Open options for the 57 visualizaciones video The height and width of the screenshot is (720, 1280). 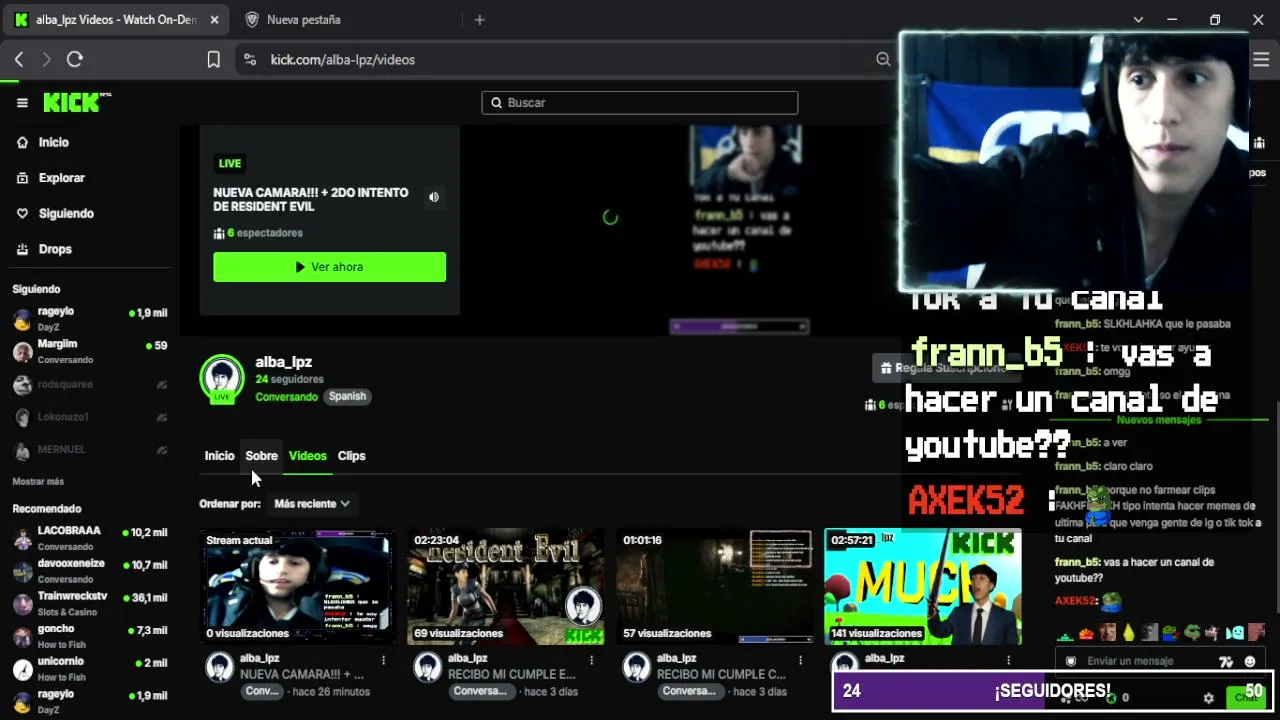pos(800,661)
